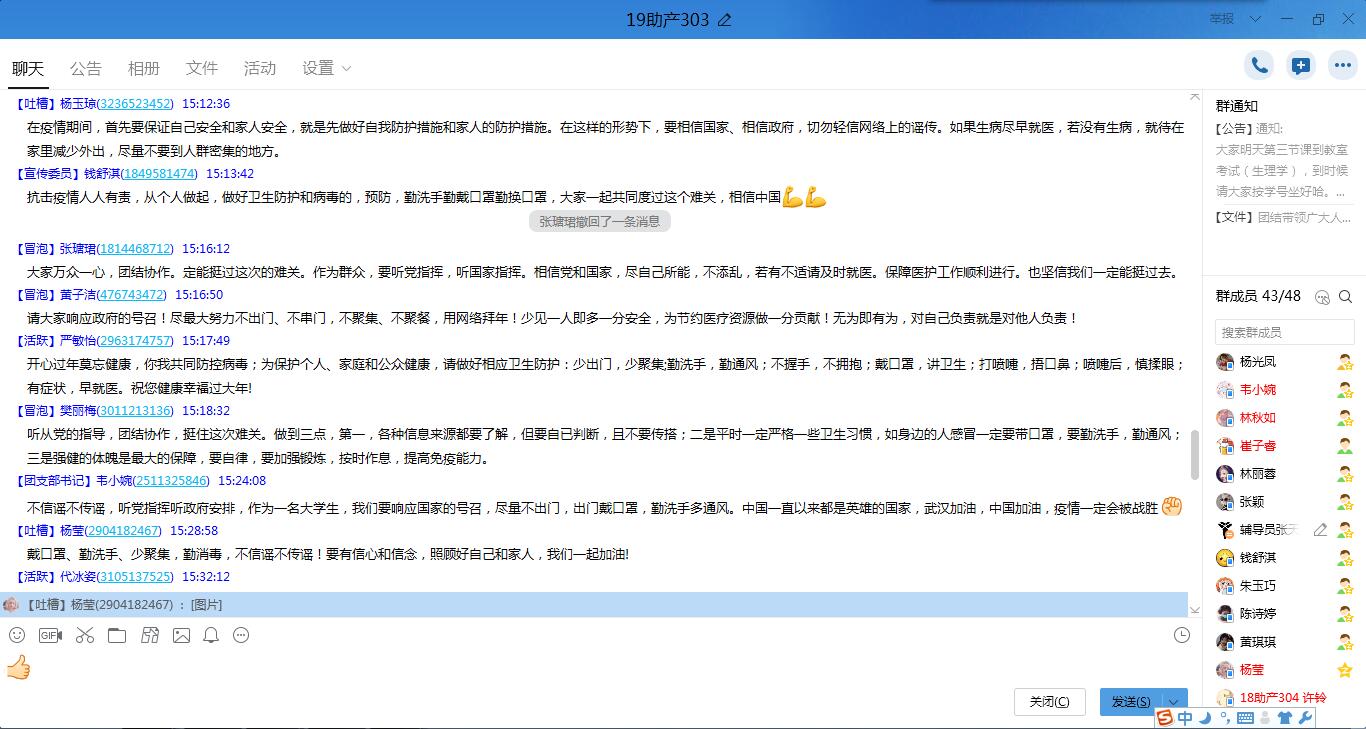Toggle Sogou input Chinese/English mode
Screen dimensions: 1366x729
pyautogui.click(x=1185, y=718)
